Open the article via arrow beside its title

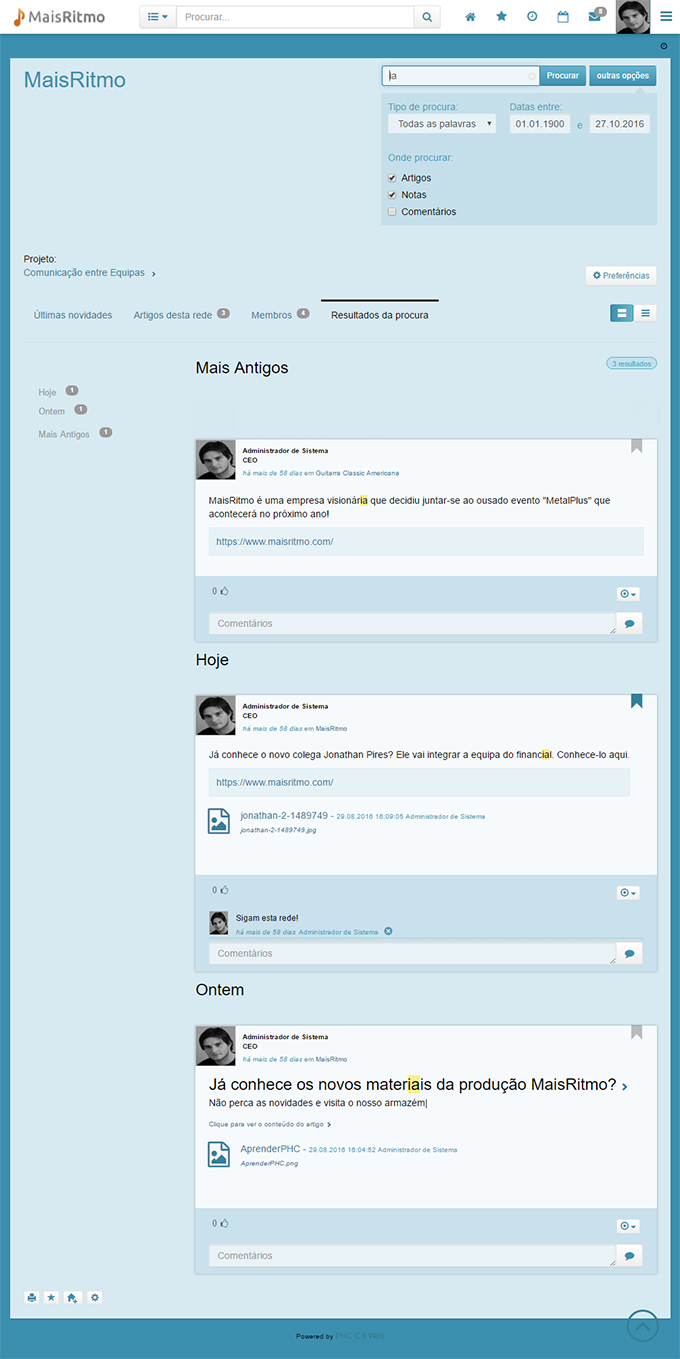click(x=625, y=1086)
